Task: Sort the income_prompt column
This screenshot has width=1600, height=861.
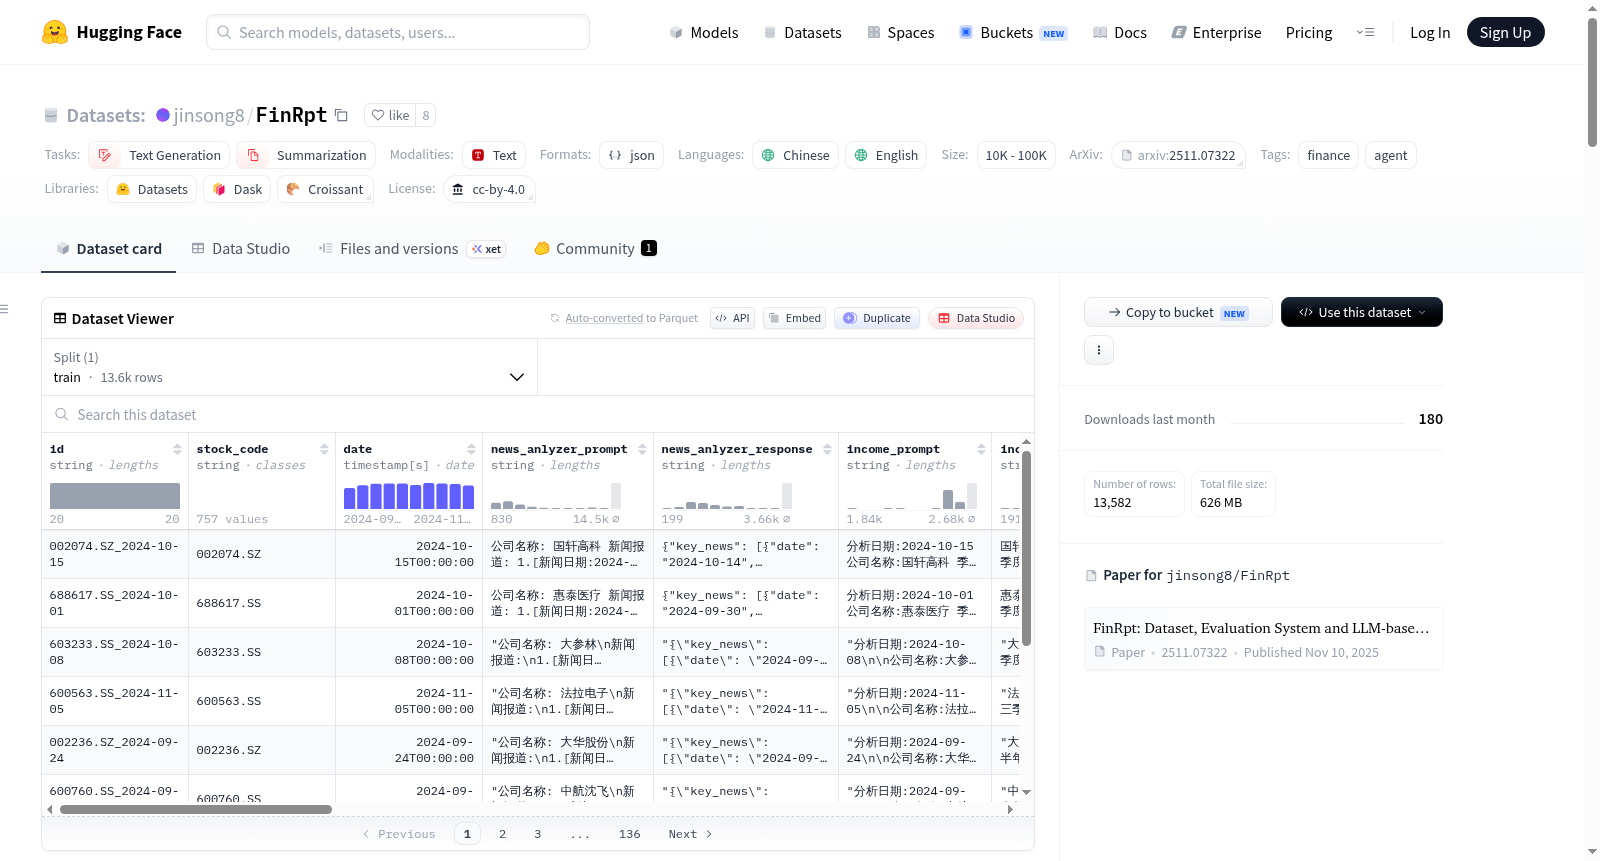Action: pyautogui.click(x=981, y=449)
